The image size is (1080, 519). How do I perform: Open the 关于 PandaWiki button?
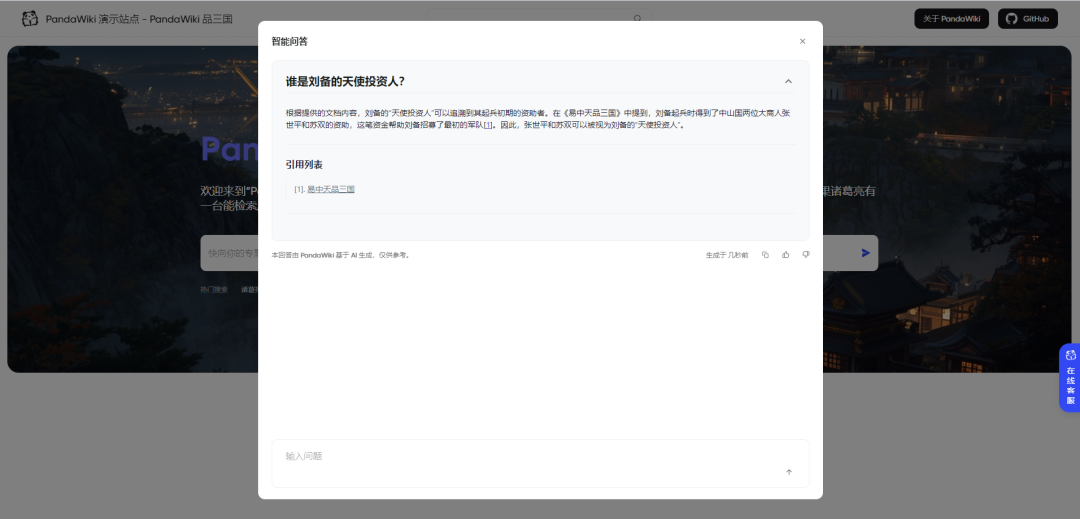[x=950, y=18]
